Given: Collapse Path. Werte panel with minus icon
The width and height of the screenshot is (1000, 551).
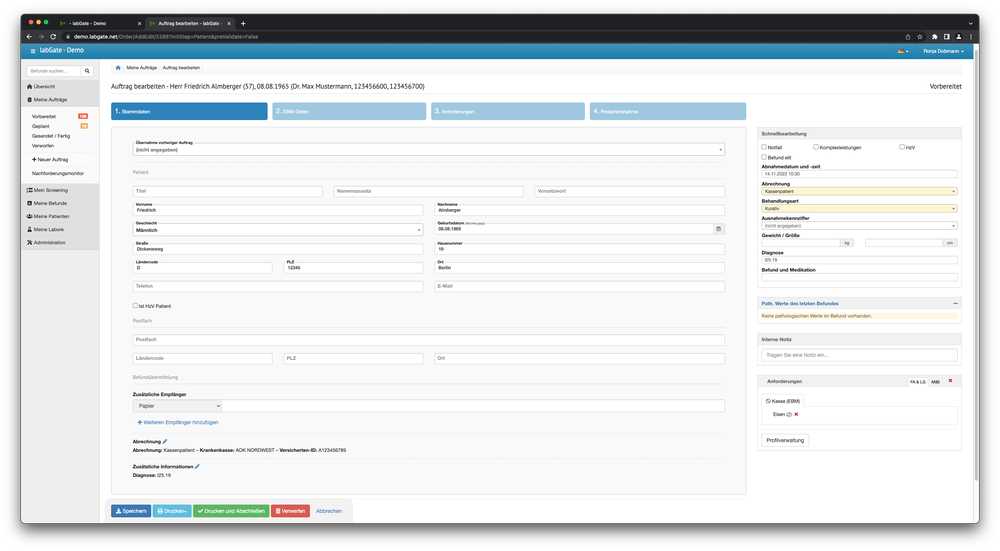Looking at the screenshot, I should (954, 303).
